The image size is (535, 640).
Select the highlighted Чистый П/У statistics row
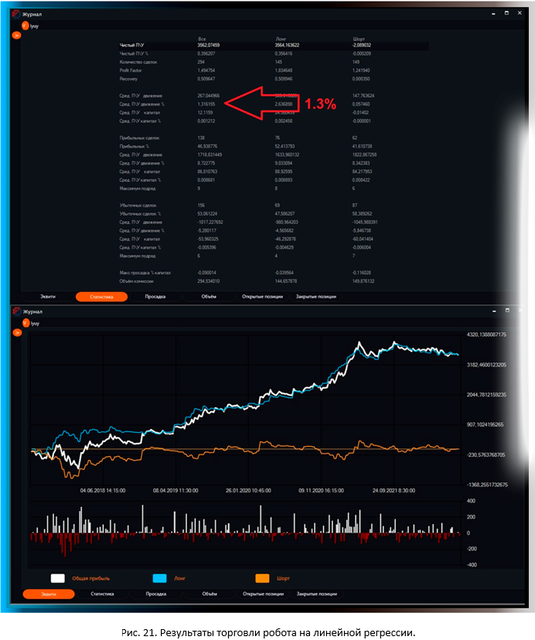click(x=273, y=45)
